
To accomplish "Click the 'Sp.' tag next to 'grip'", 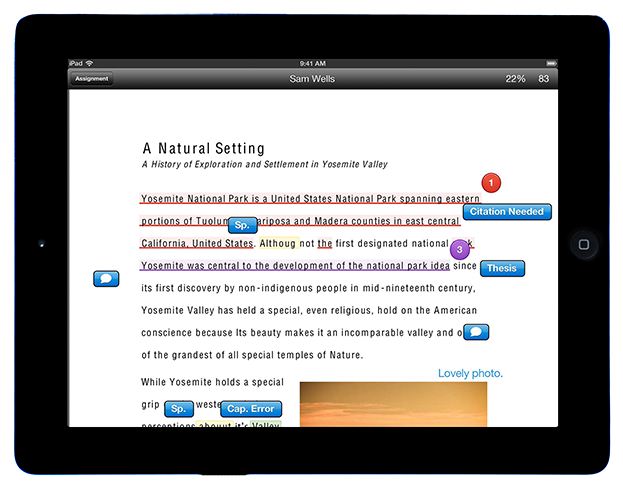I will 180,409.
